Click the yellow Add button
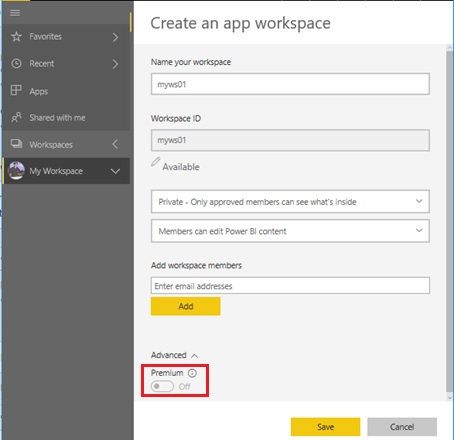The height and width of the screenshot is (440, 454). 186,306
